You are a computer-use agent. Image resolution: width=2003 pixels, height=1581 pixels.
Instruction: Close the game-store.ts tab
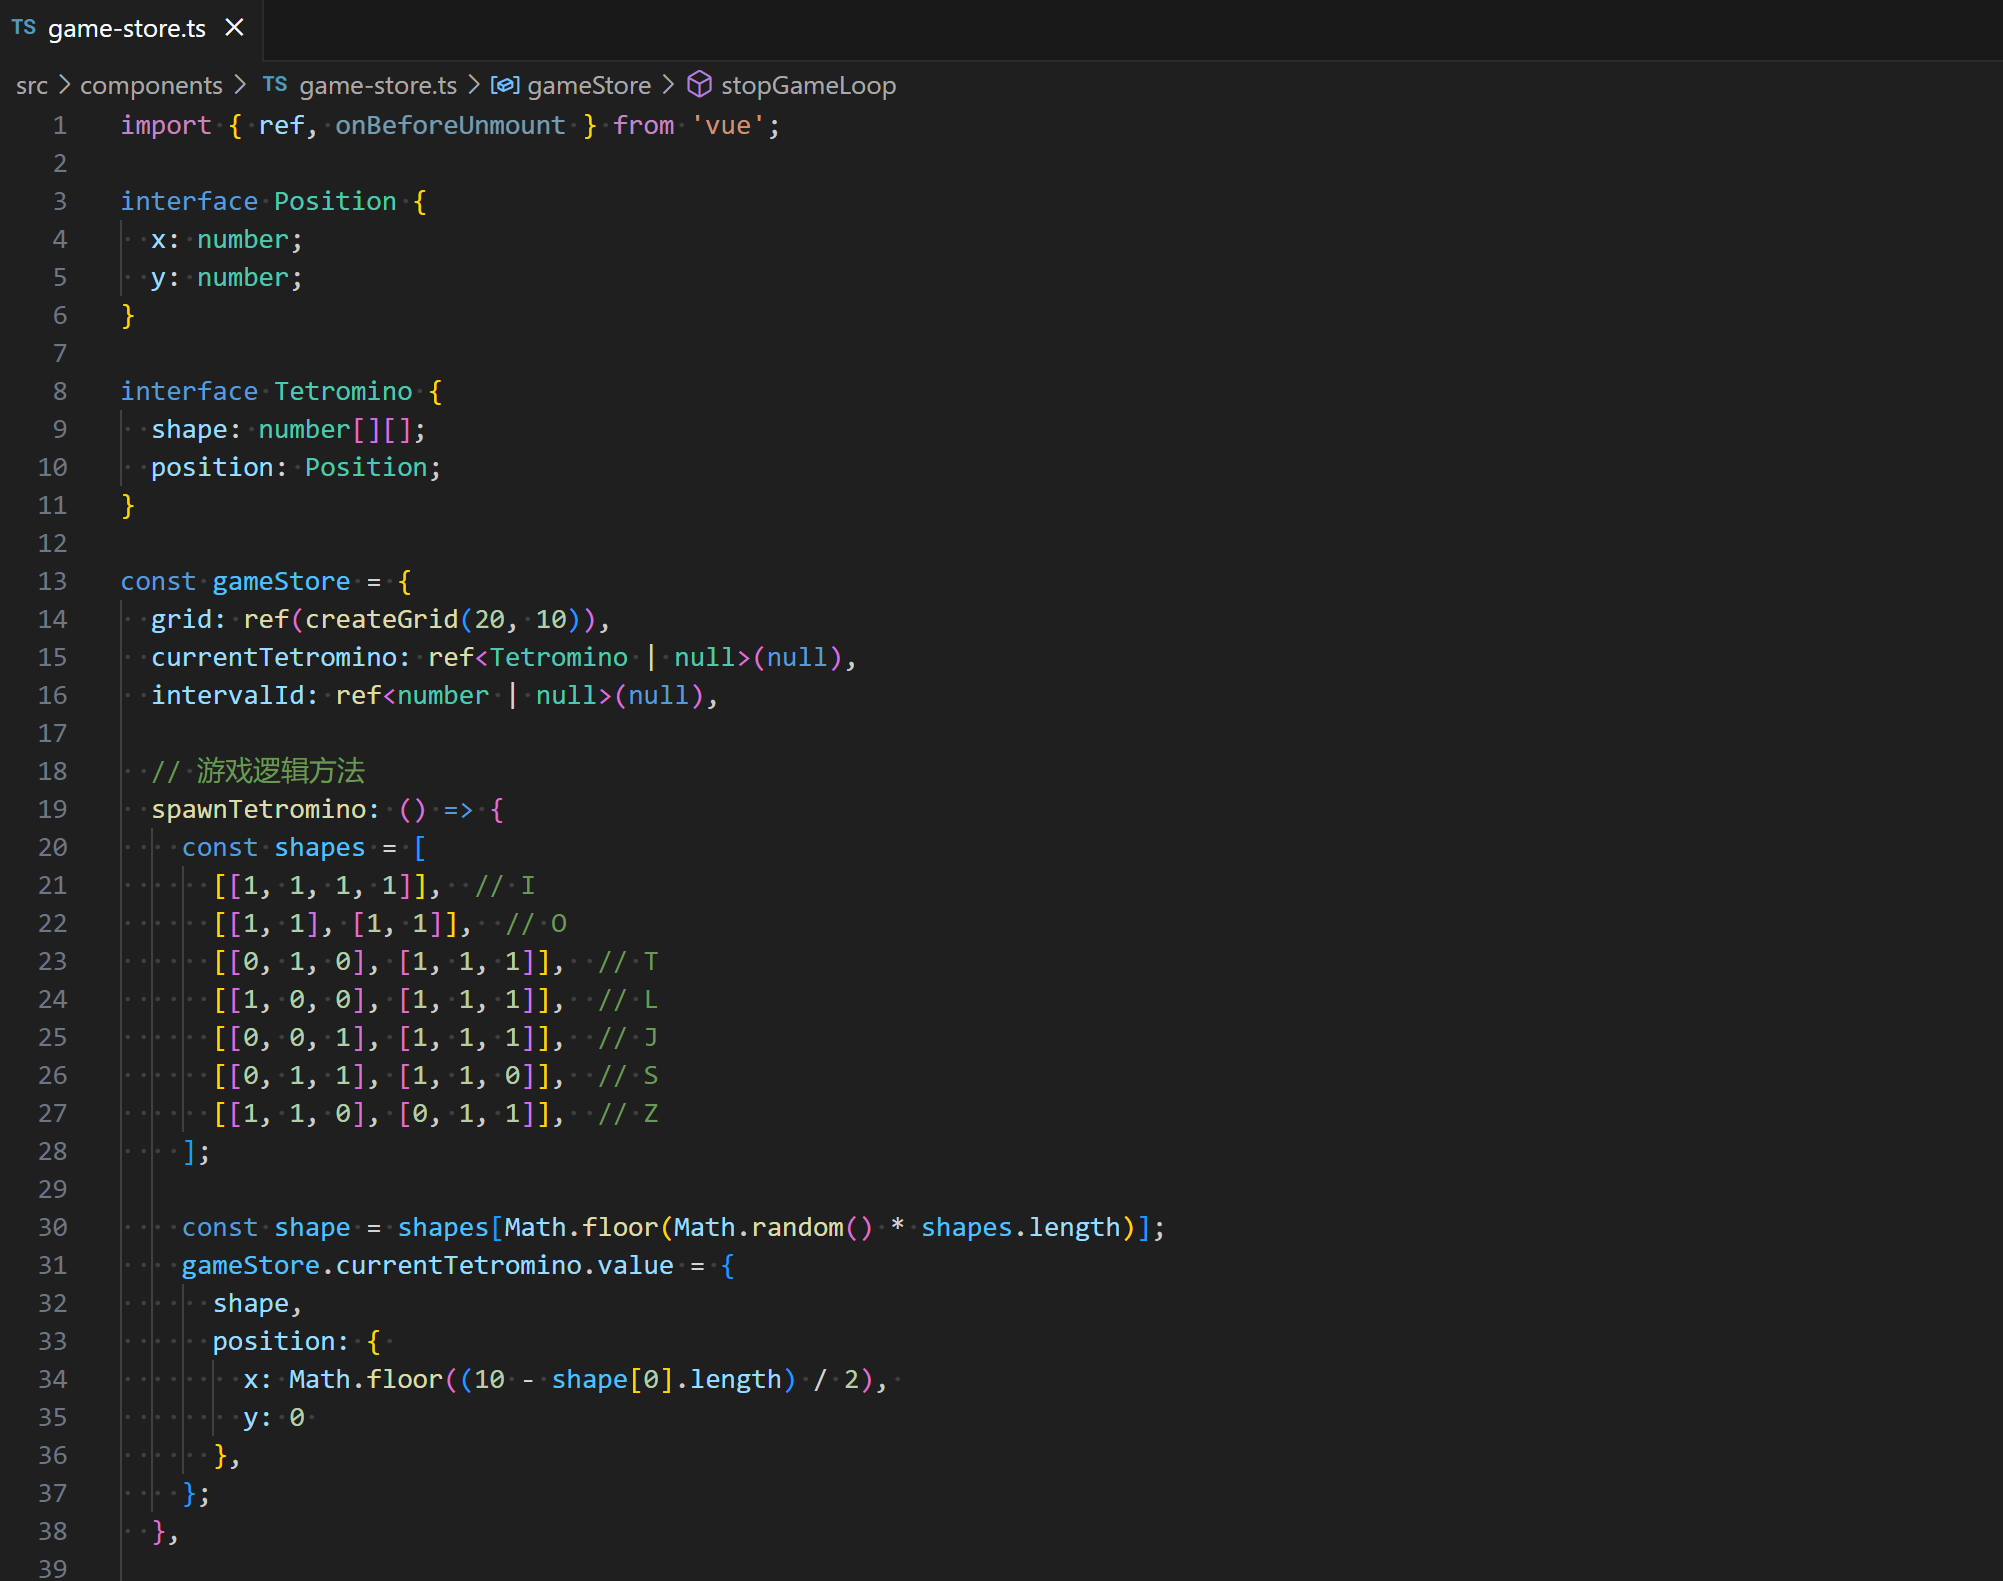pos(234,28)
